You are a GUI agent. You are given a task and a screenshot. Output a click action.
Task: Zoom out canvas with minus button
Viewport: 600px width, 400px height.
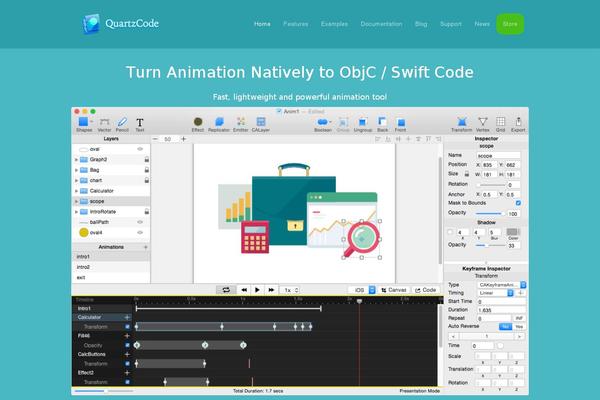tap(155, 139)
